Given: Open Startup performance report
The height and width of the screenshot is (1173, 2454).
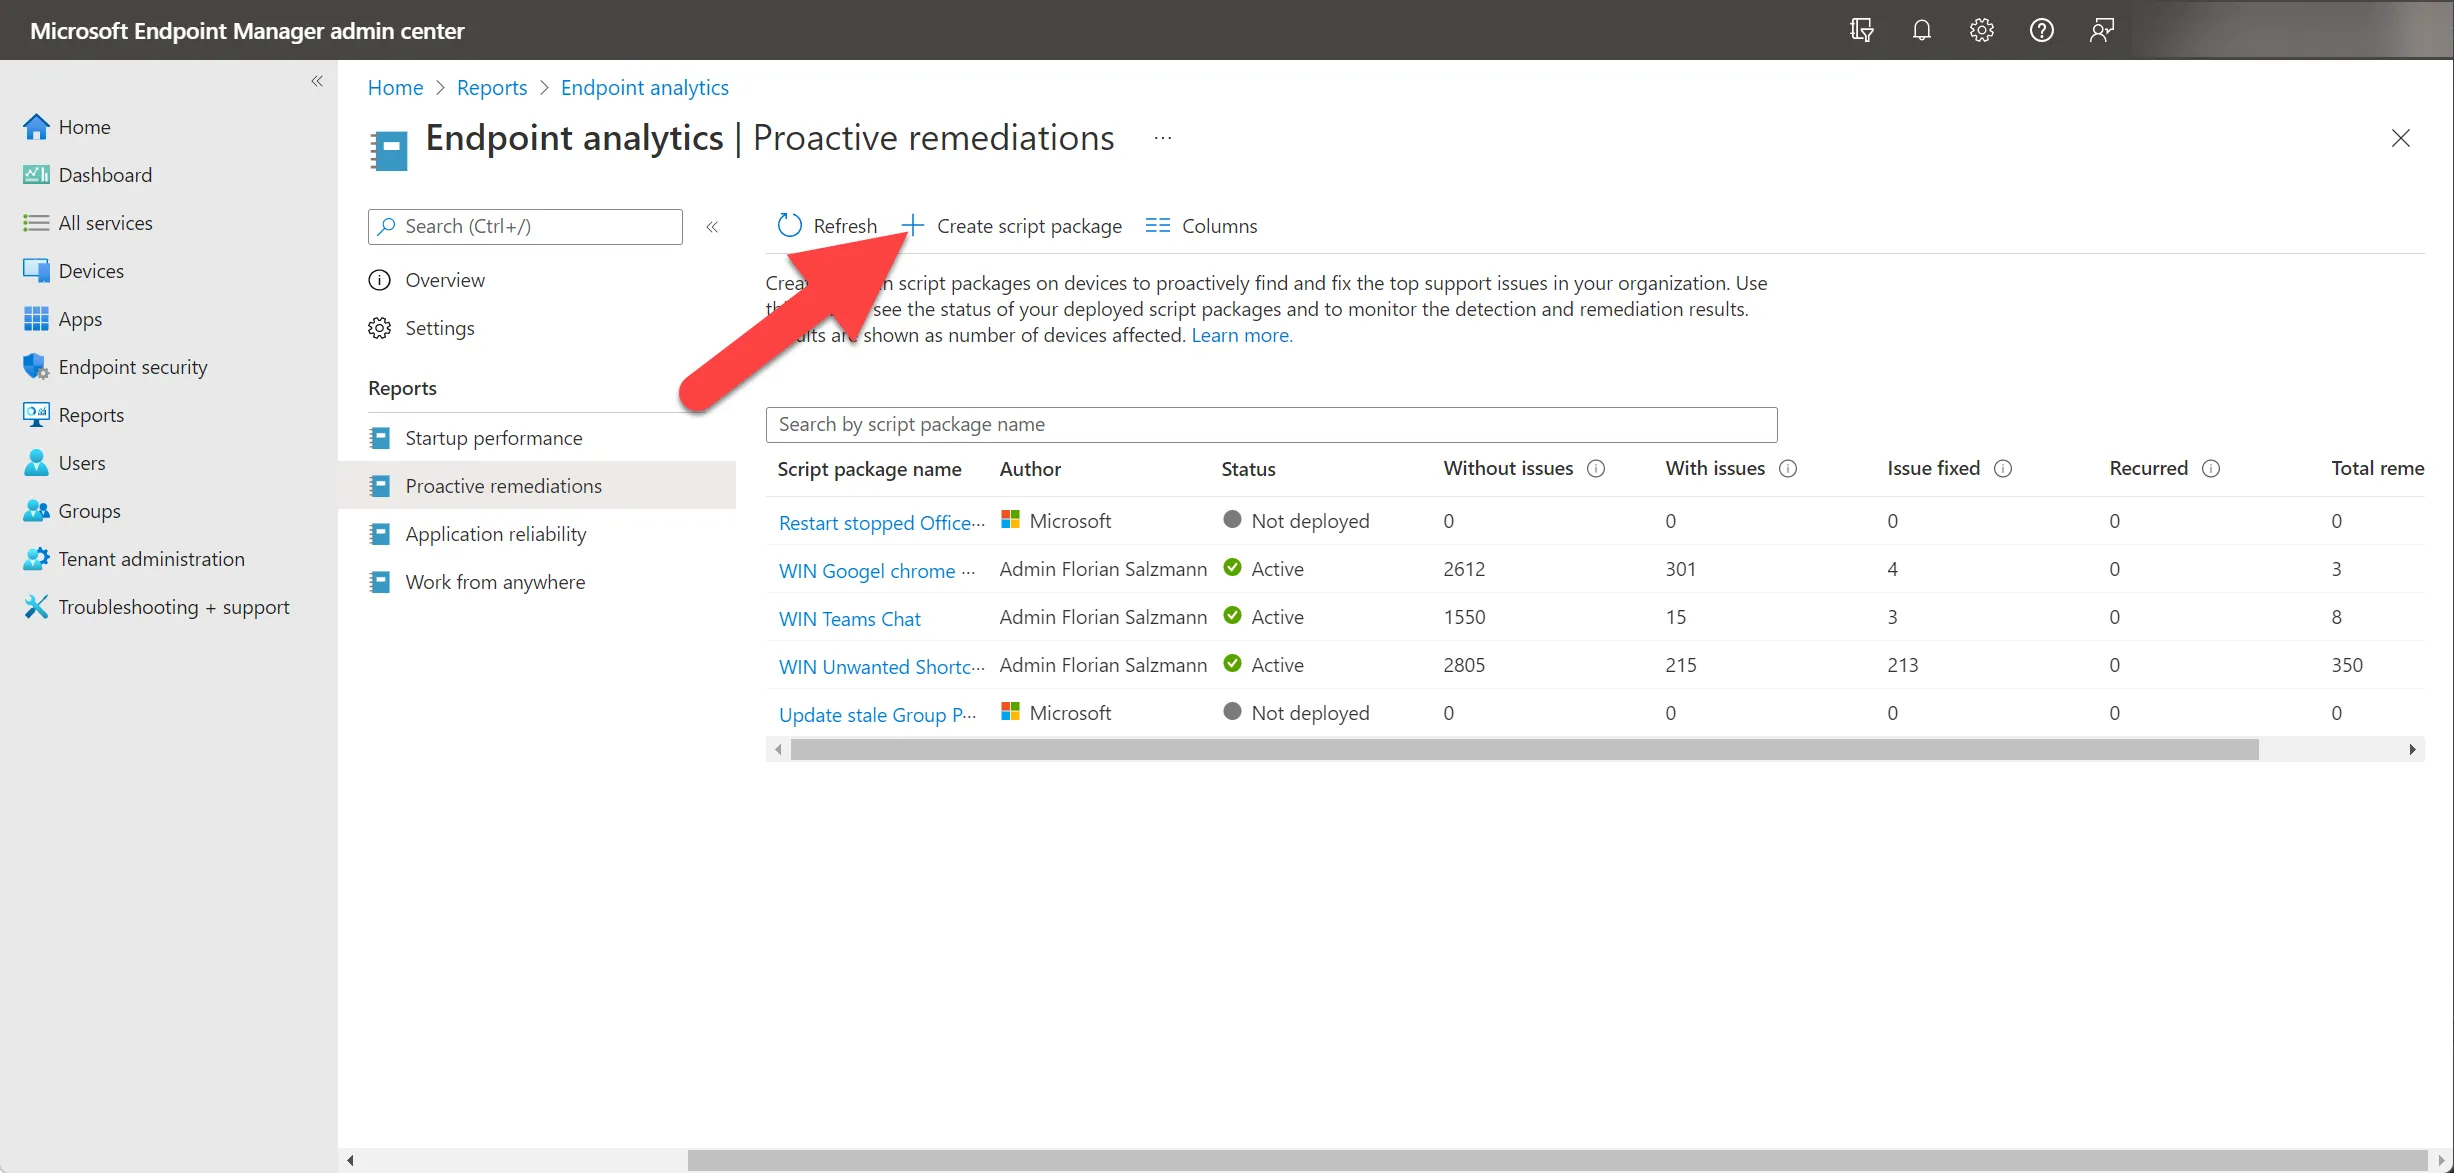Looking at the screenshot, I should 493,438.
